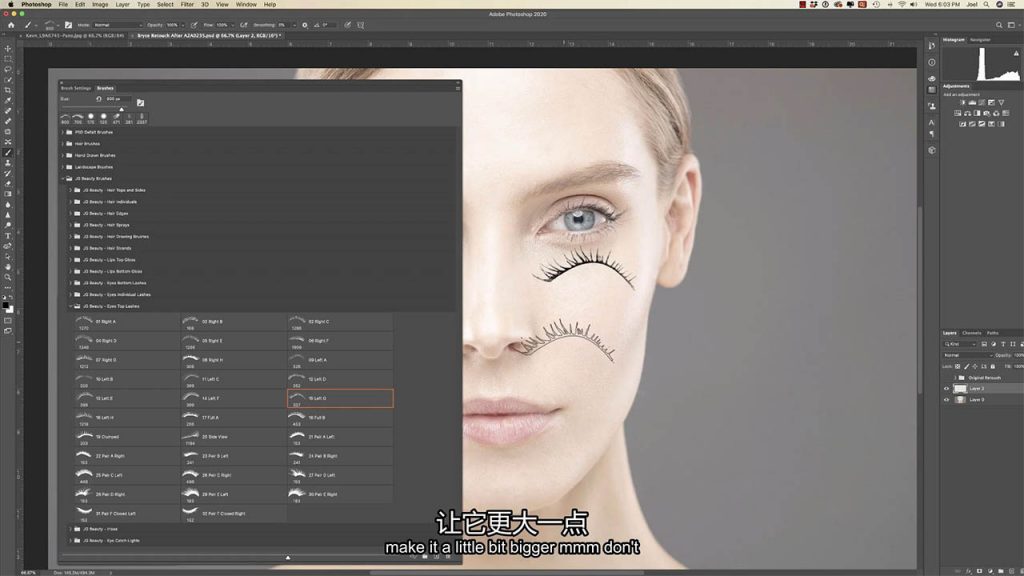Image resolution: width=1024 pixels, height=576 pixels.
Task: Collapse the JS Beauty Brushes folder
Action: pos(63,178)
